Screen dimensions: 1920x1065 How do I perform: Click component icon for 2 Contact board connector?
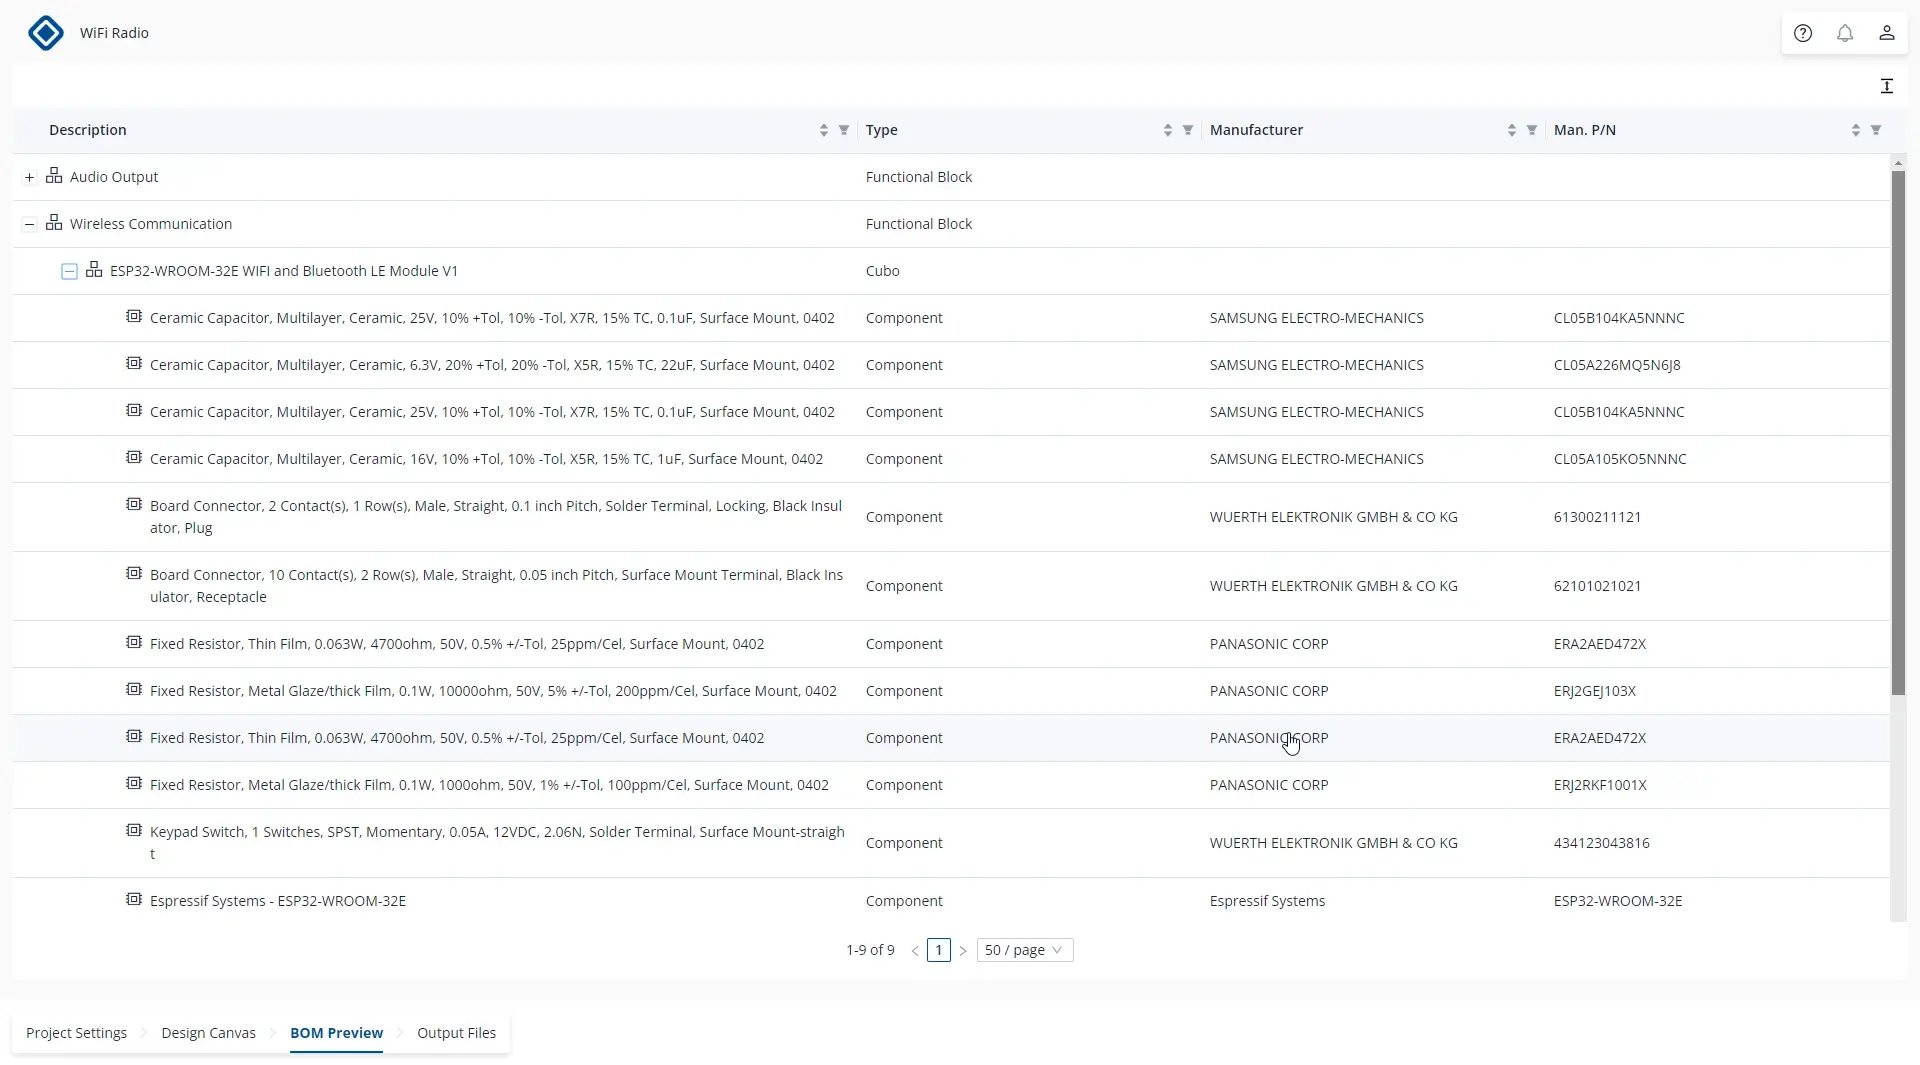tap(133, 504)
